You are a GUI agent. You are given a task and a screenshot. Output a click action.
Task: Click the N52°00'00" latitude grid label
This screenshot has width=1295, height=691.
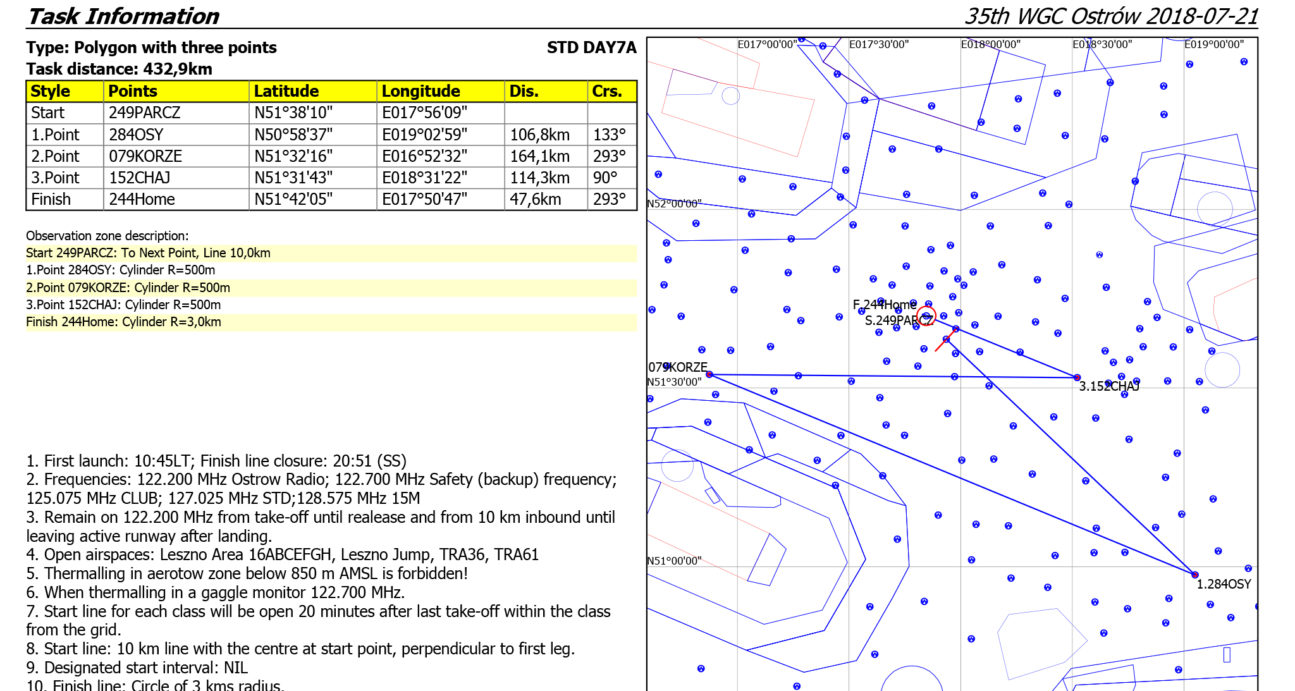(x=675, y=203)
